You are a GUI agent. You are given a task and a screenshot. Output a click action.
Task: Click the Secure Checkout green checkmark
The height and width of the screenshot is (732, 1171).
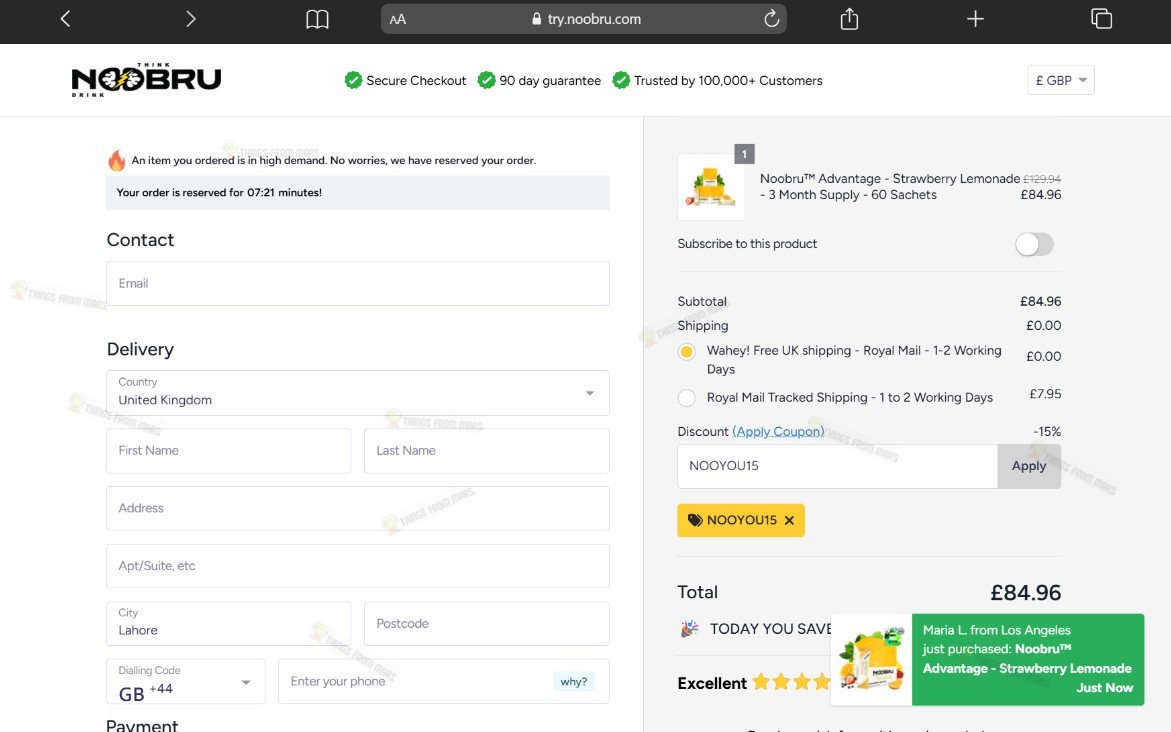tap(353, 80)
